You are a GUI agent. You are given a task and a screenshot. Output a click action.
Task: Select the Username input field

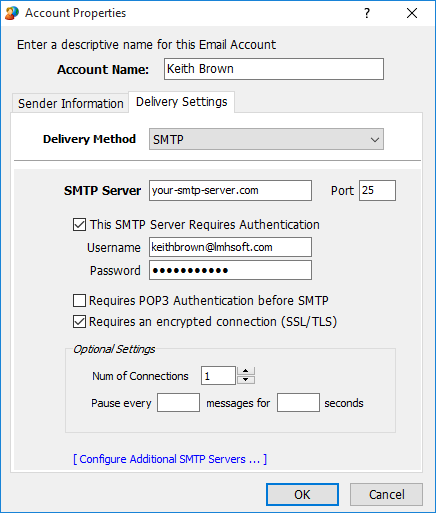point(230,247)
